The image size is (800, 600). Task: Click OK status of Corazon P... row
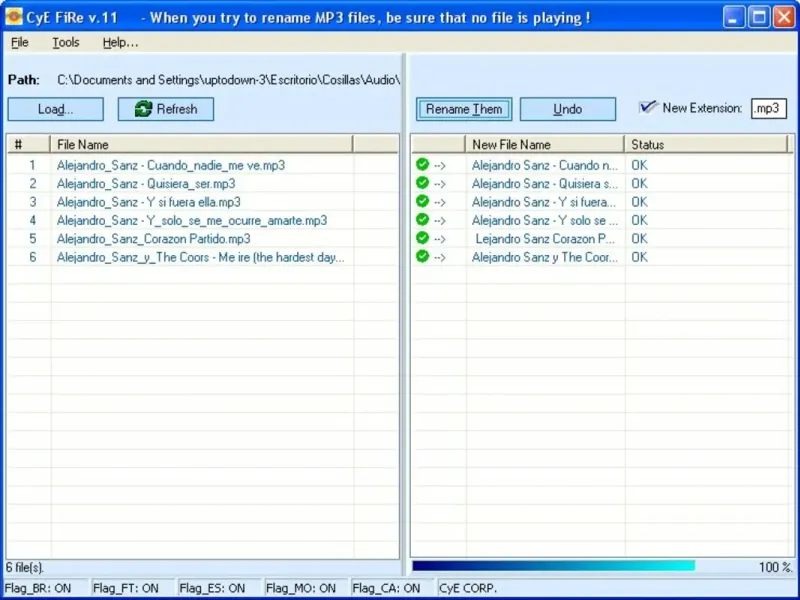pyautogui.click(x=639, y=239)
